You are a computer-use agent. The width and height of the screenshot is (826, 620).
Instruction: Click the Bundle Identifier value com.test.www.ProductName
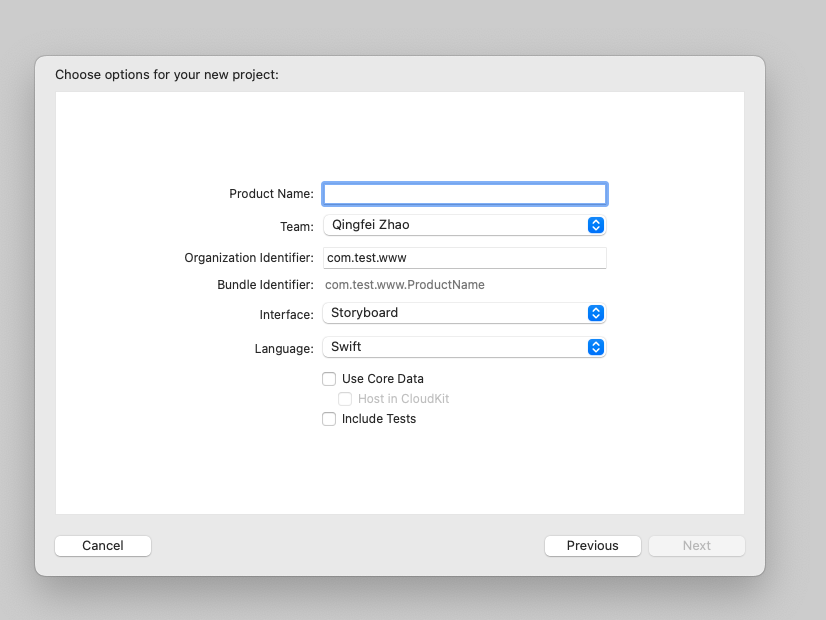coord(405,285)
